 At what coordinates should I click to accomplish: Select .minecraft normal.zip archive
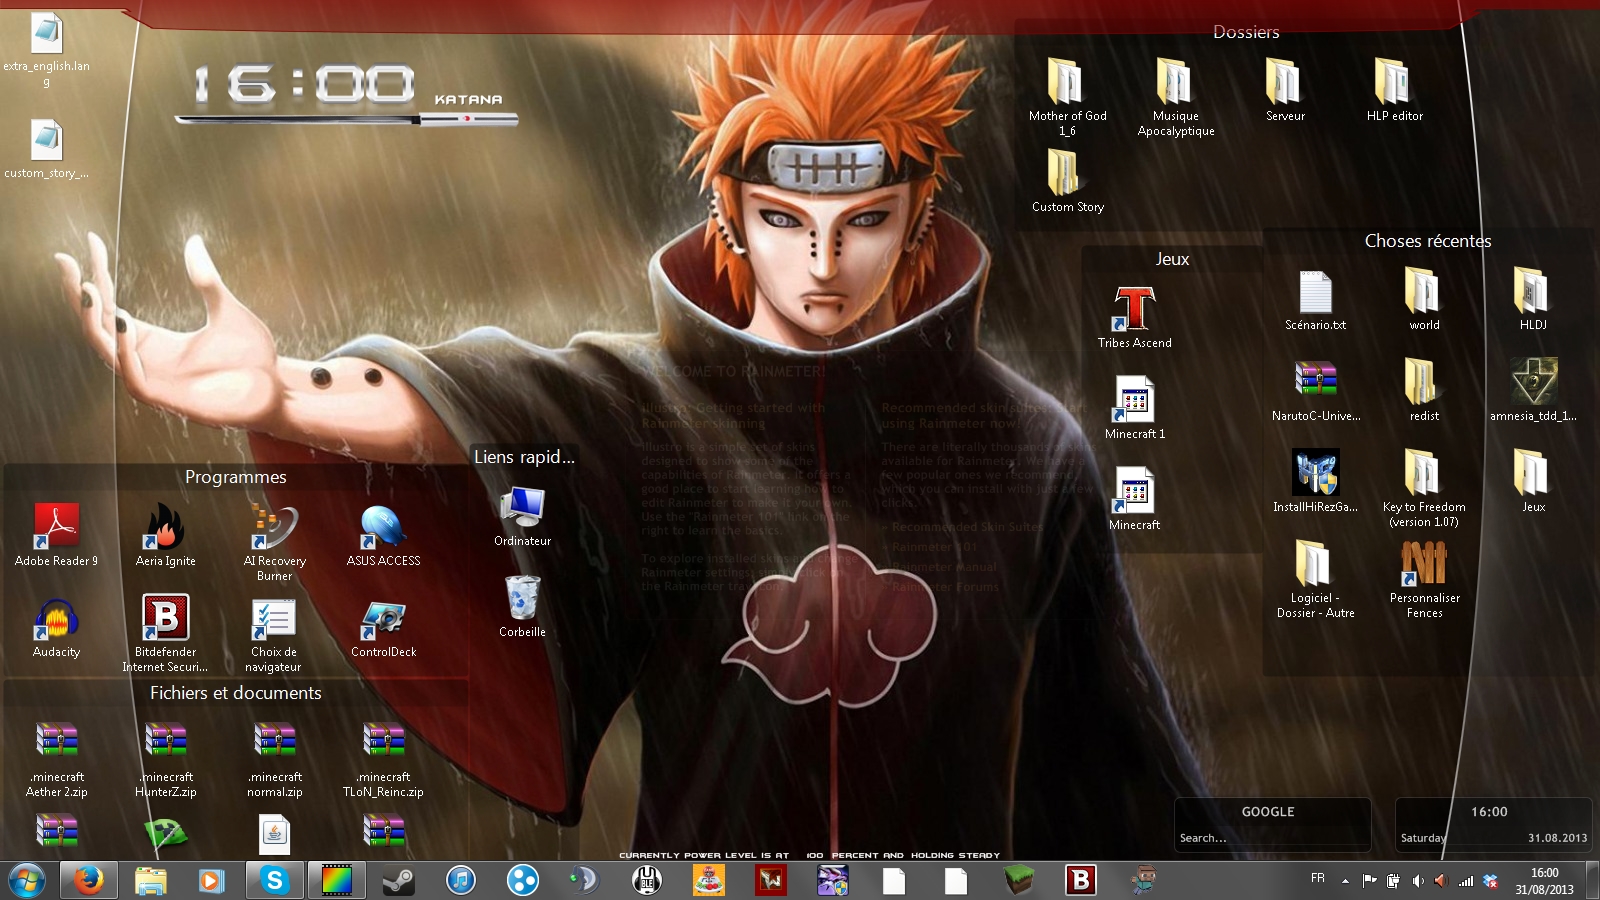pos(274,759)
